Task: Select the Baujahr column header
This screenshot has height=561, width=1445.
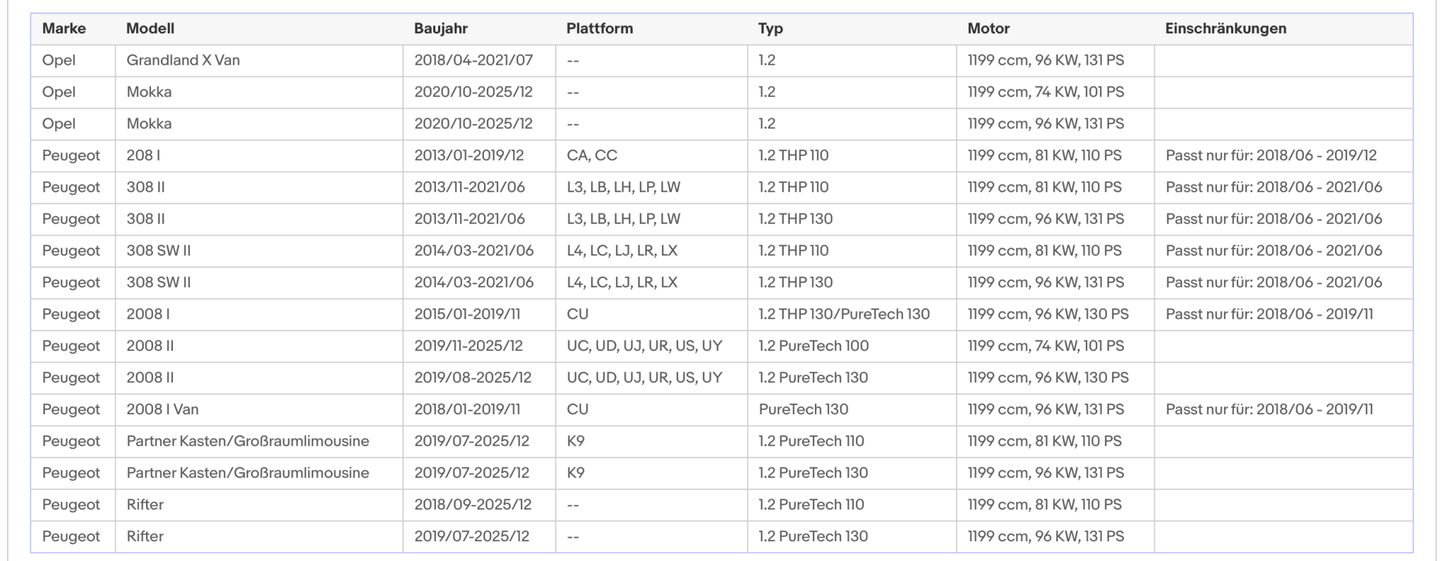Action: tap(441, 29)
